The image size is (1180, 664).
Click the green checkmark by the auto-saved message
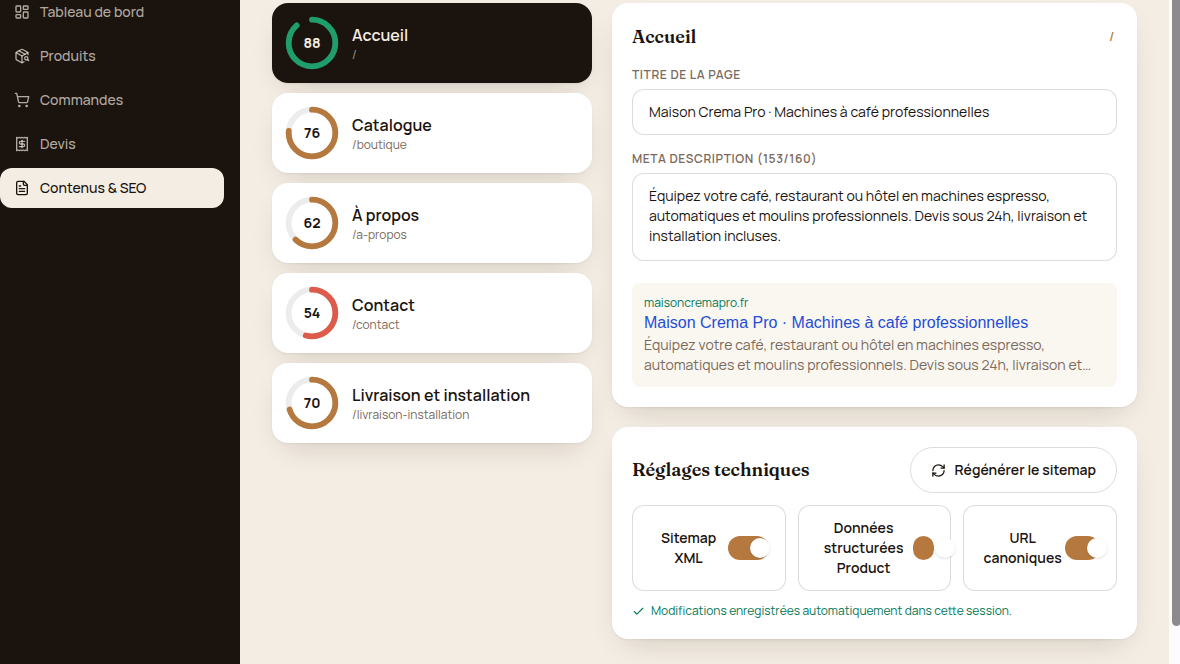pos(638,611)
